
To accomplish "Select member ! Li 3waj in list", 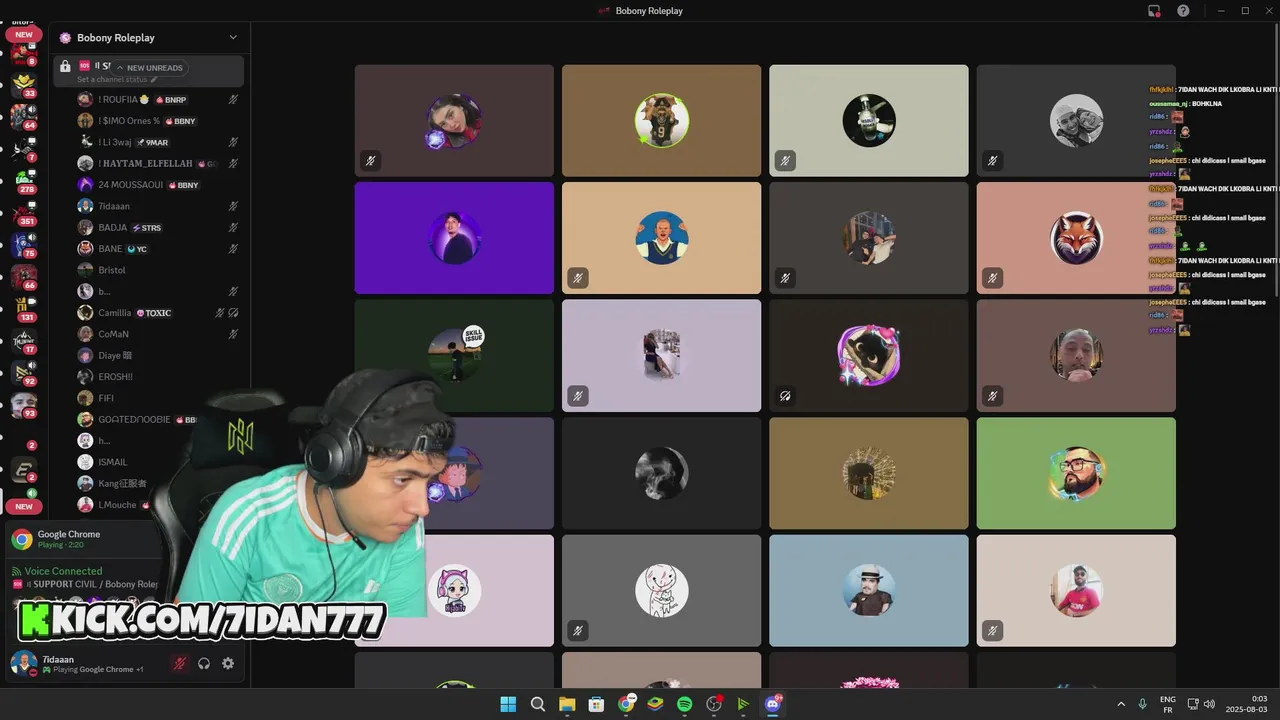I will click(x=158, y=142).
